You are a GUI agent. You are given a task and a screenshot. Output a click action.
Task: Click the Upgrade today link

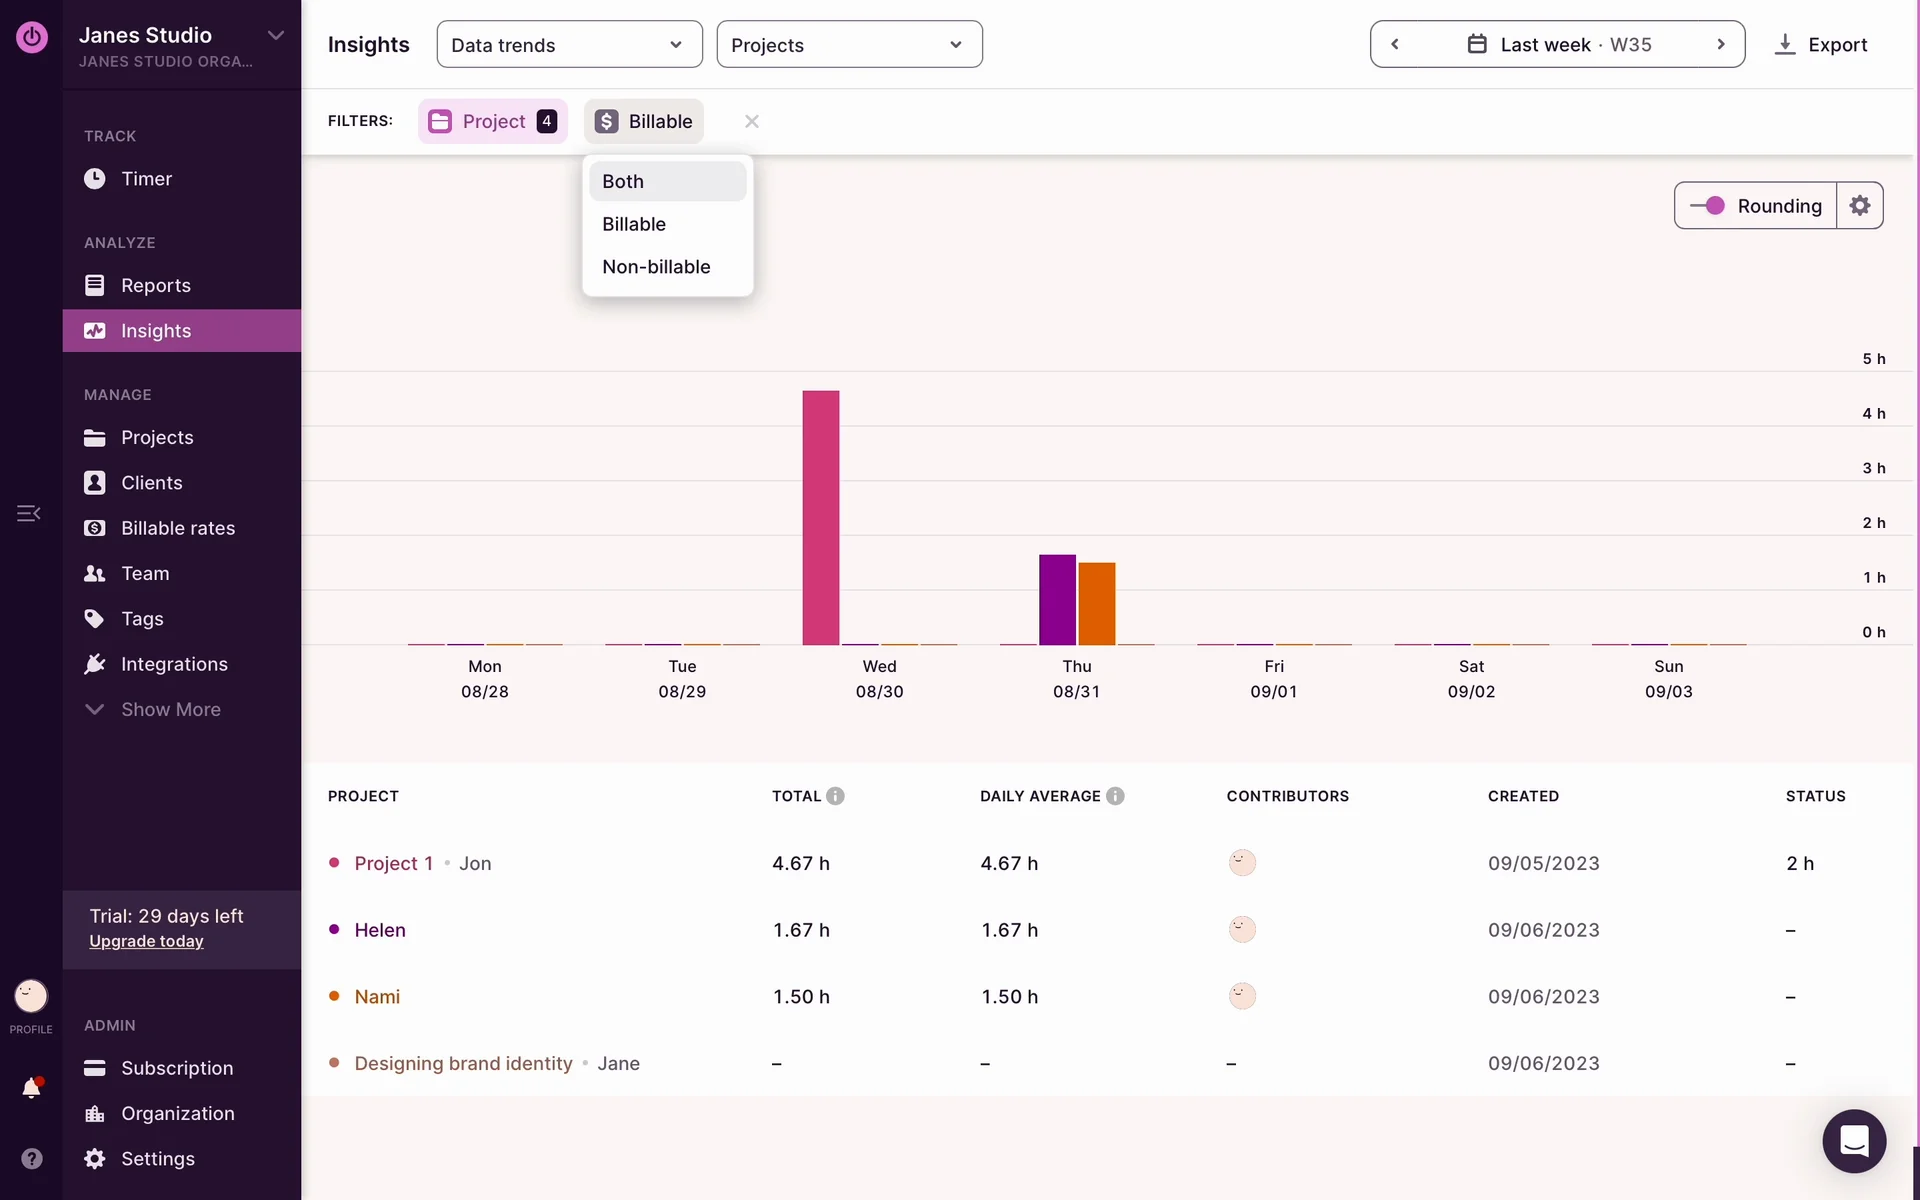146,941
